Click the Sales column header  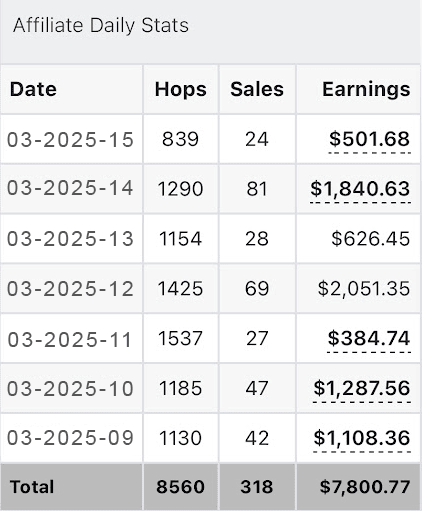point(257,89)
